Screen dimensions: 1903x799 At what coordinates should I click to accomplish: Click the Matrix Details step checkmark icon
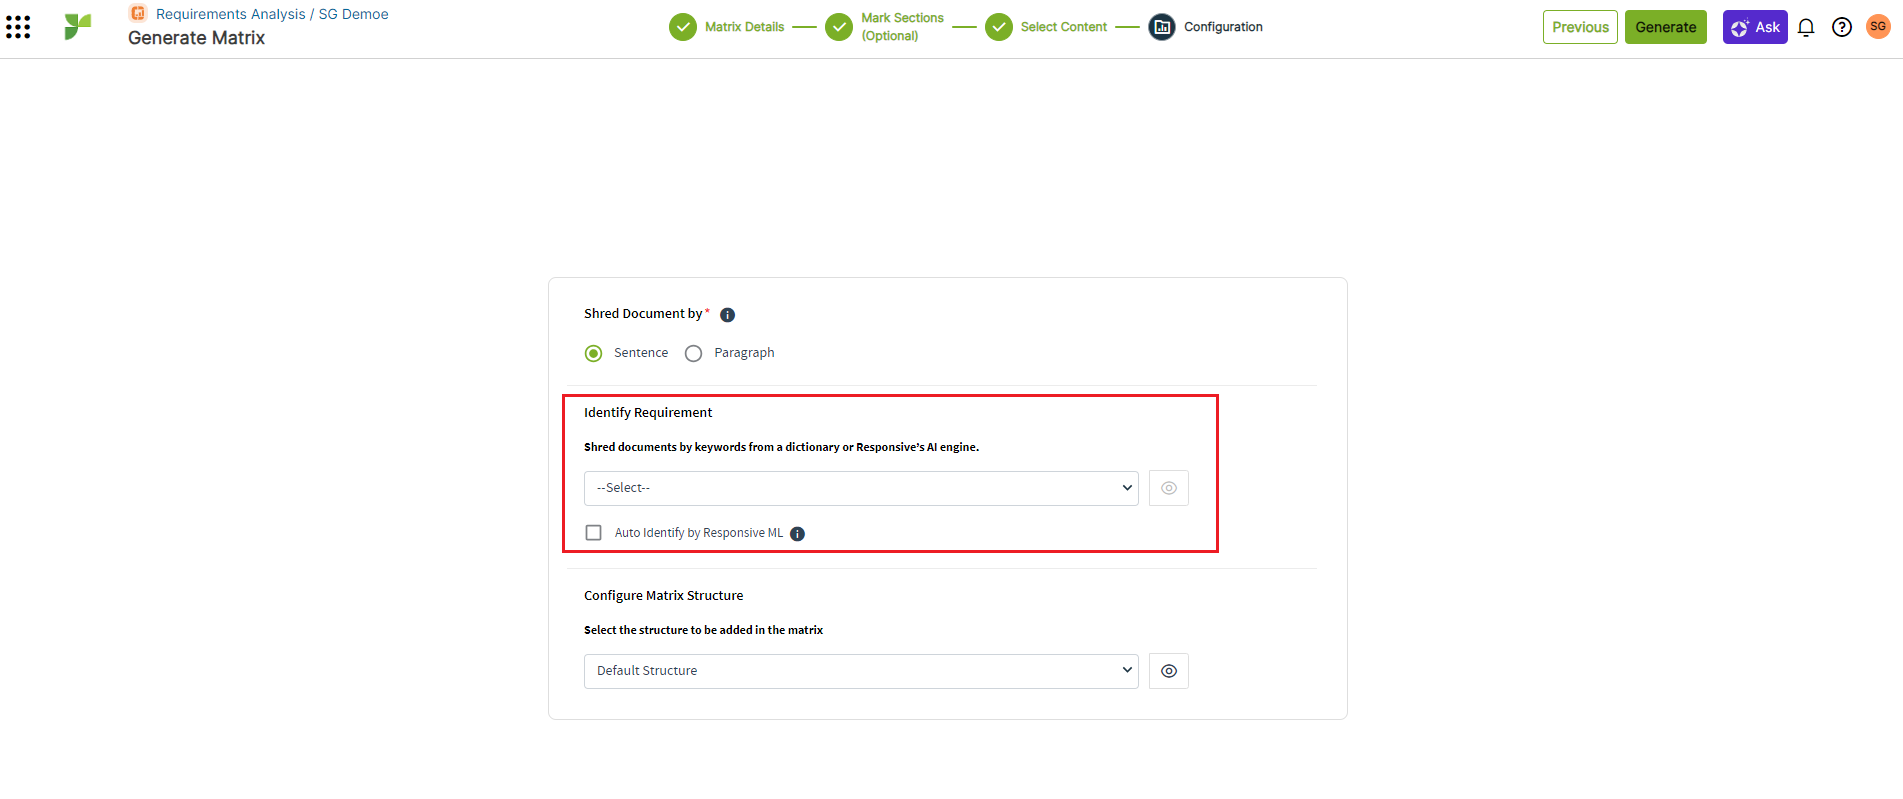click(x=683, y=27)
